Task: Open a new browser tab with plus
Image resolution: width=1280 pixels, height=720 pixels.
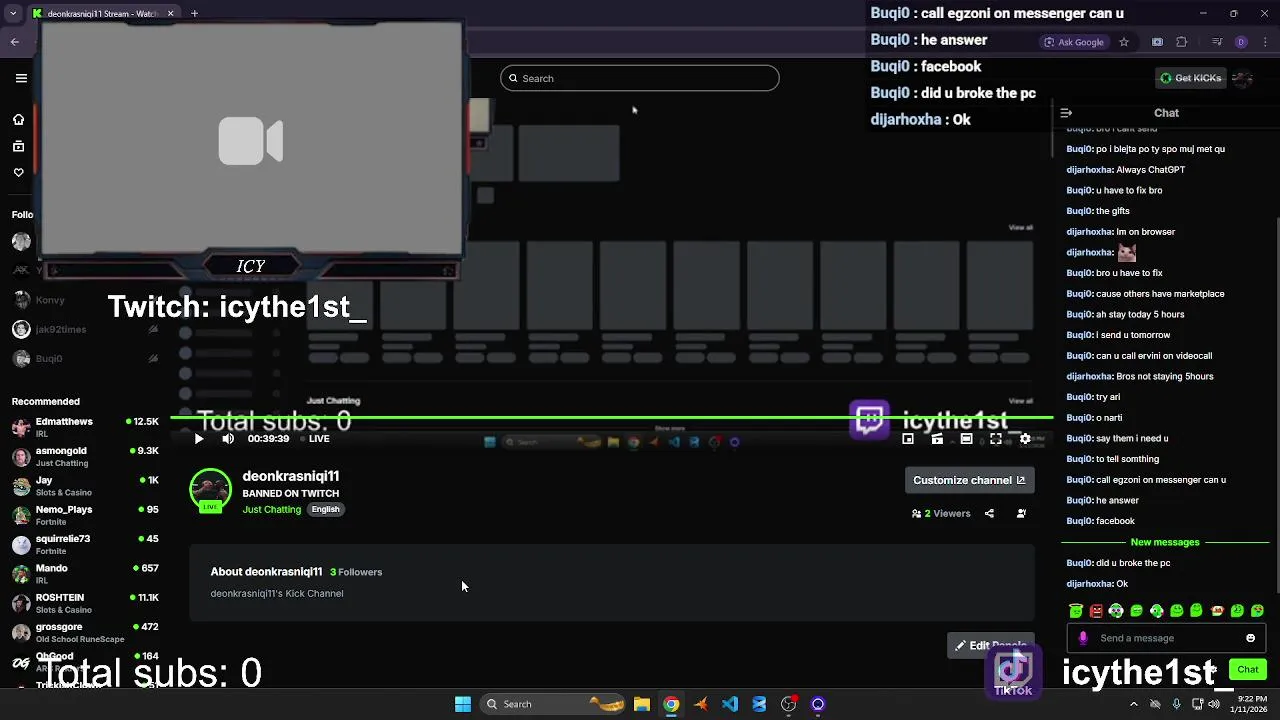Action: (194, 13)
